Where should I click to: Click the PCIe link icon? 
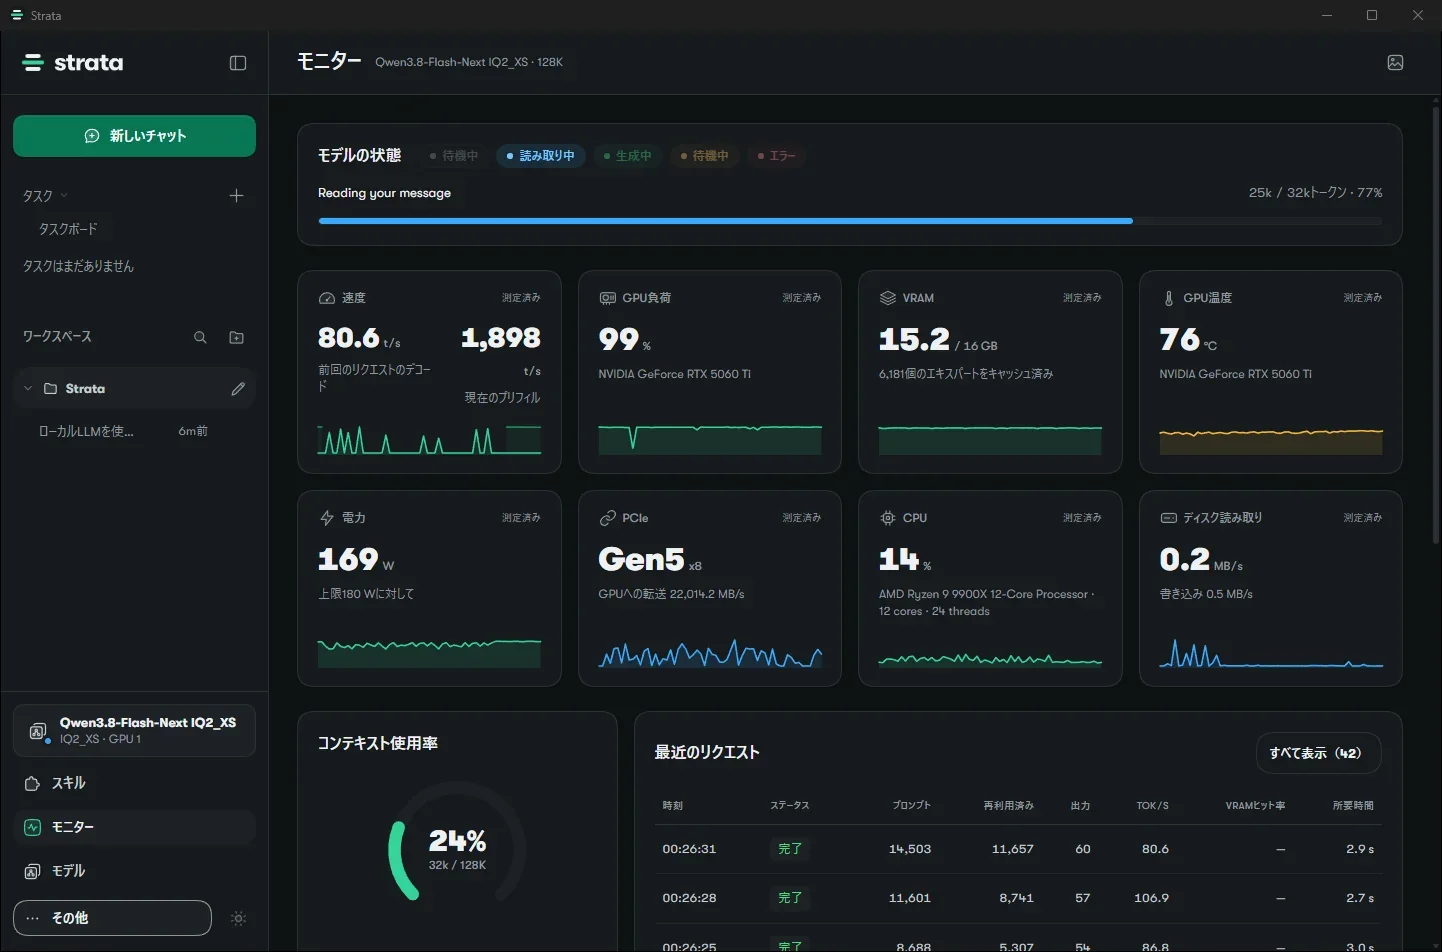point(607,518)
